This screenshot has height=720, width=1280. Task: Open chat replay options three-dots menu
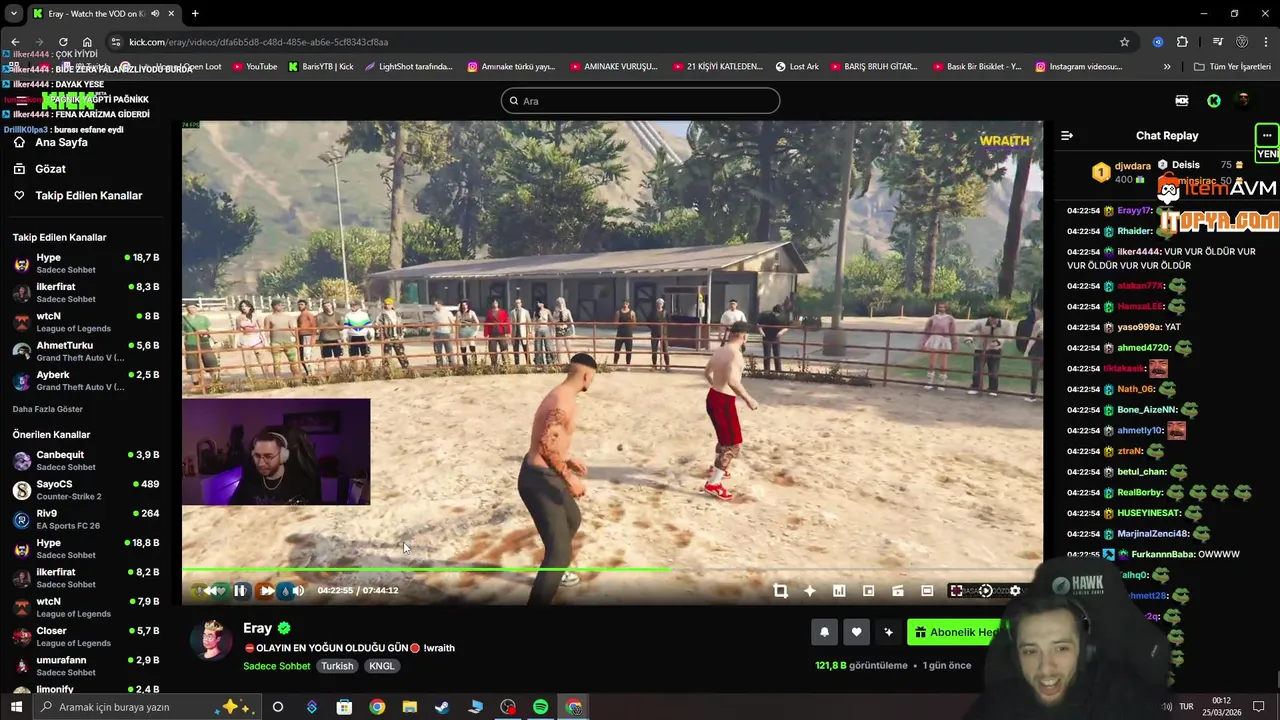1267,136
